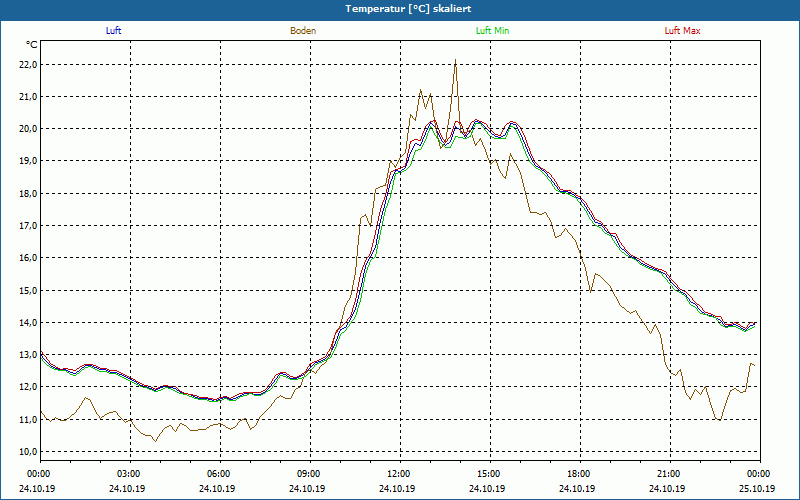Image resolution: width=800 pixels, height=500 pixels.
Task: Click the "12:00" time label on the x-axis
Action: tap(400, 474)
